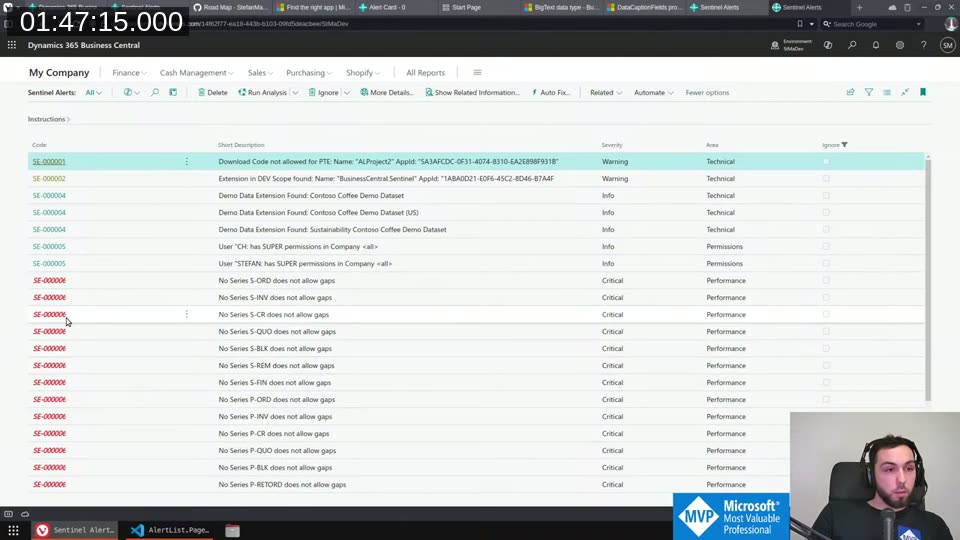Screen dimensions: 960x540
Task: Open the settings gear
Action: 899,45
